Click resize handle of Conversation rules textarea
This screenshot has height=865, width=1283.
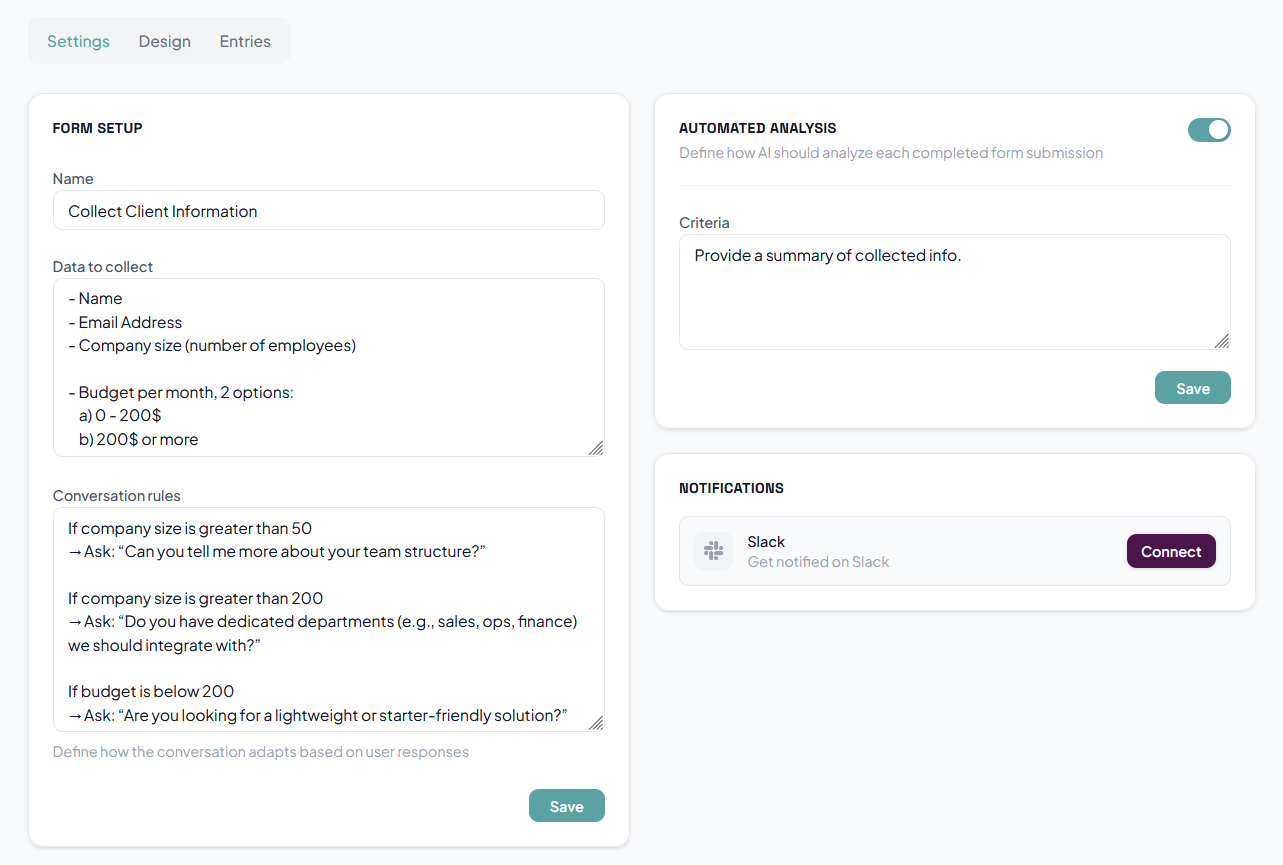[596, 723]
